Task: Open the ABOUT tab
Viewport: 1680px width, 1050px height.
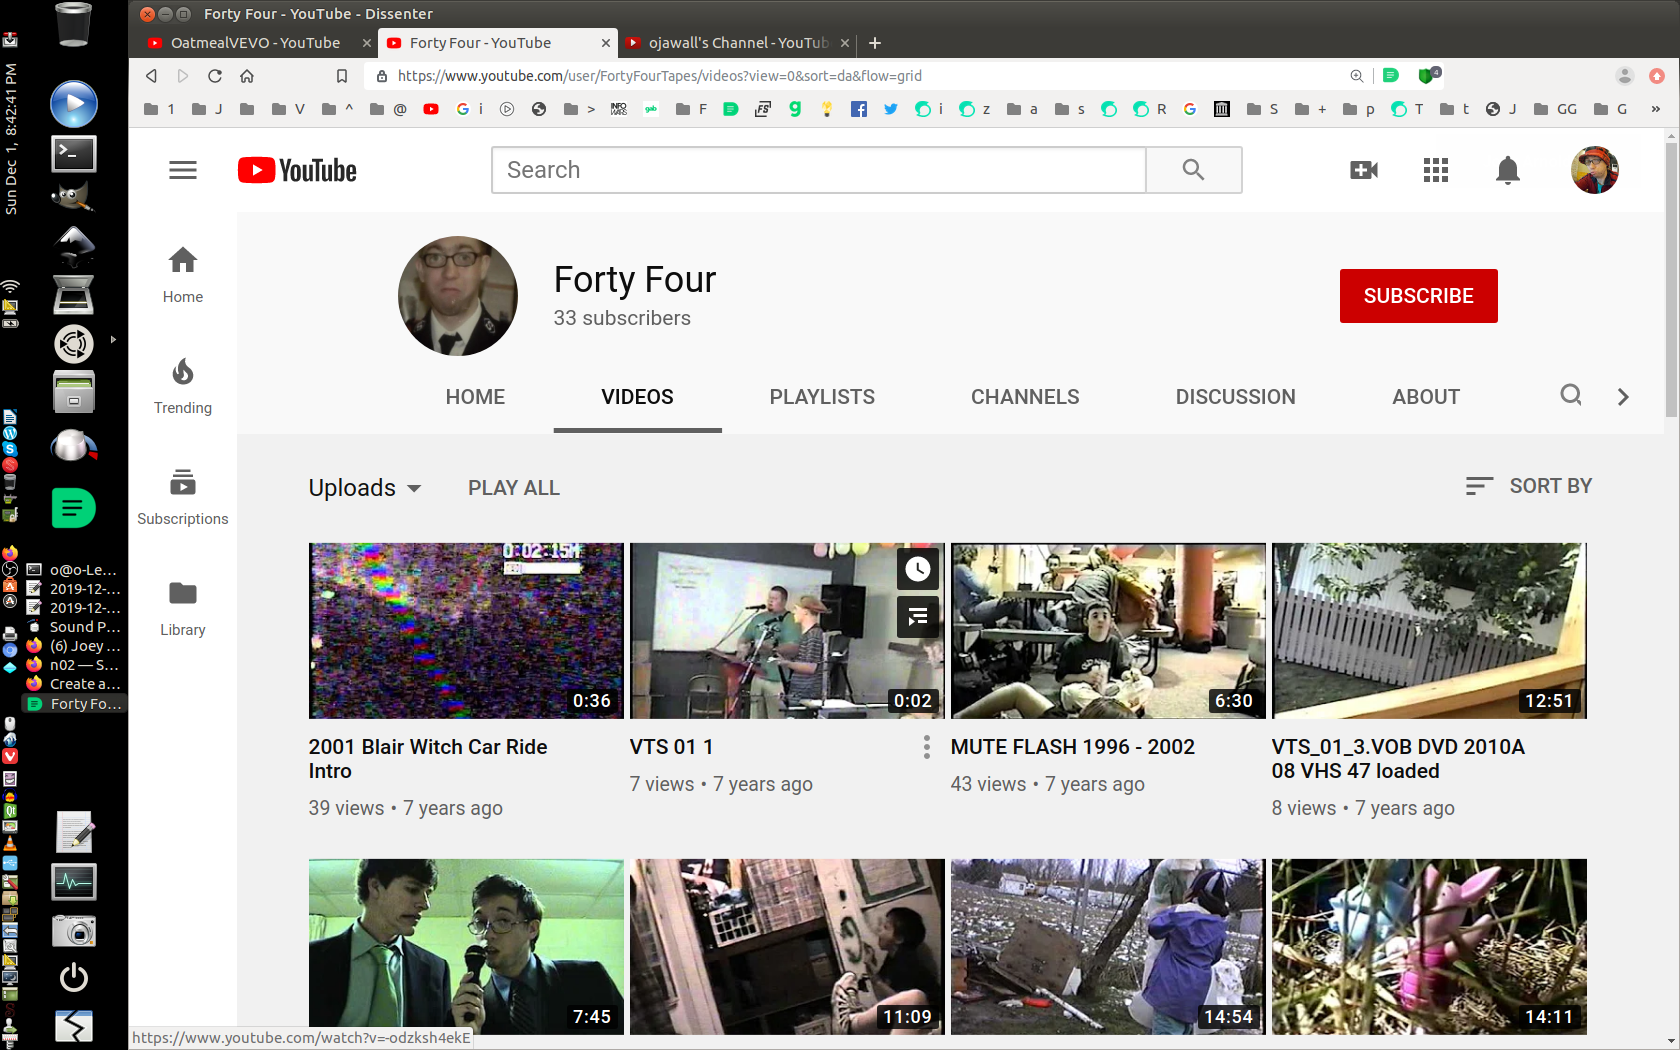Action: 1426,397
